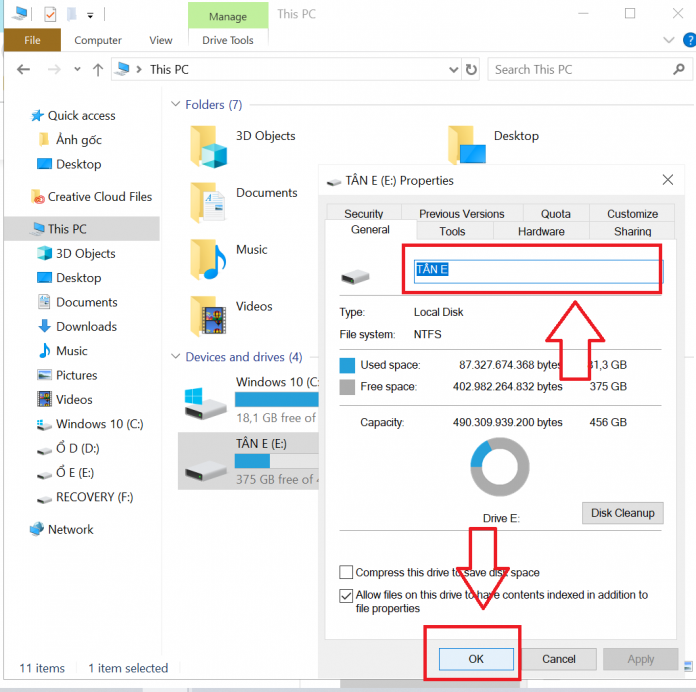Enable Compress this drive checkbox
The height and width of the screenshot is (692, 696).
tap(346, 573)
